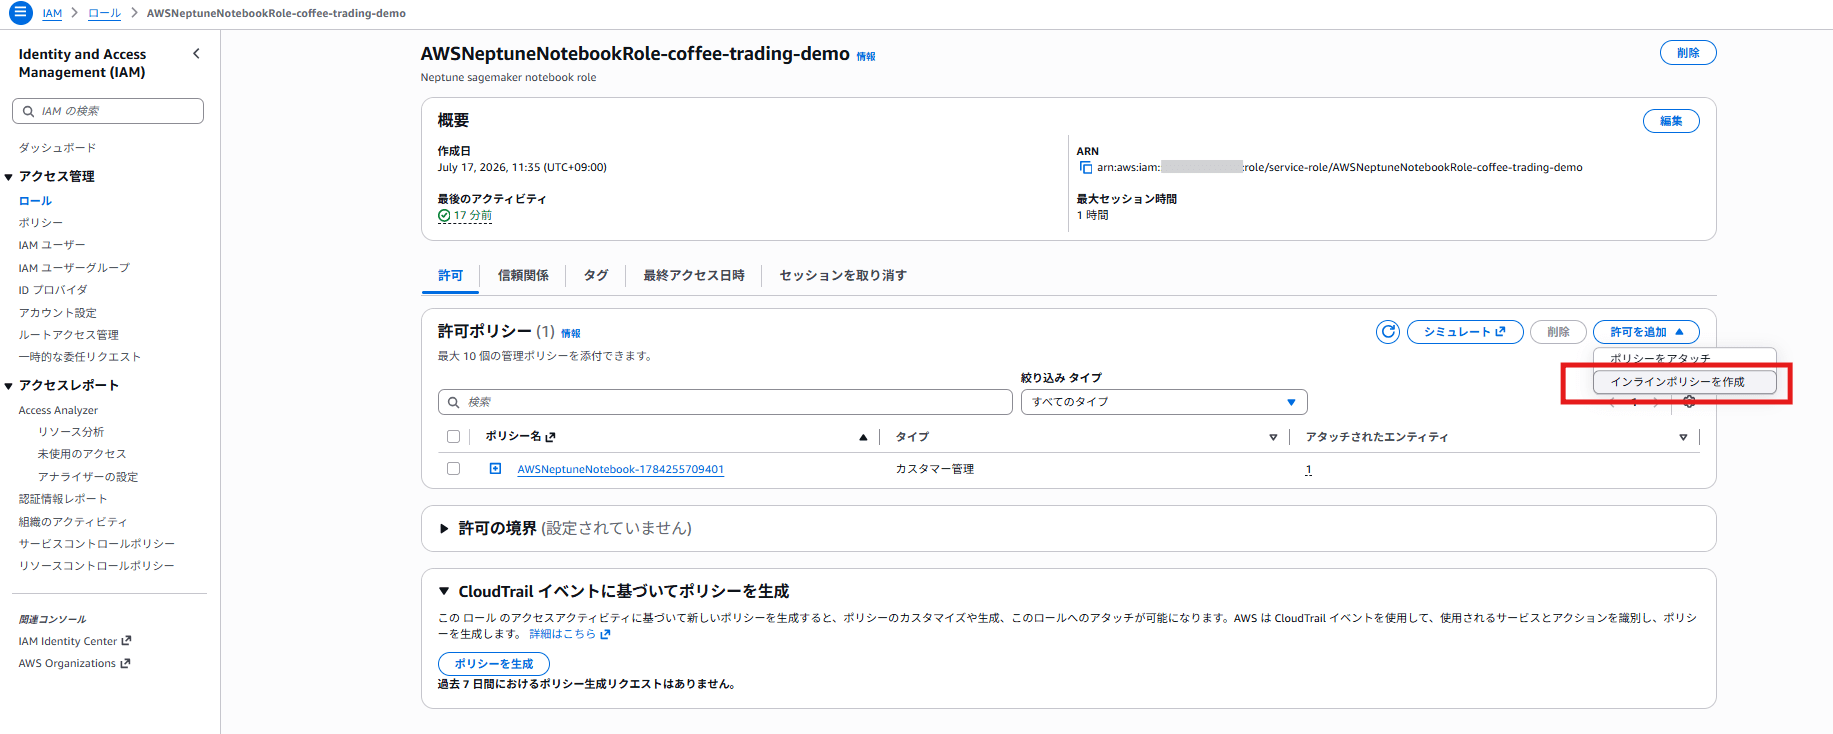Open IAM ユーザーグループ in the sidebar
Screen dimensions: 1833x734
pyautogui.click(x=74, y=268)
